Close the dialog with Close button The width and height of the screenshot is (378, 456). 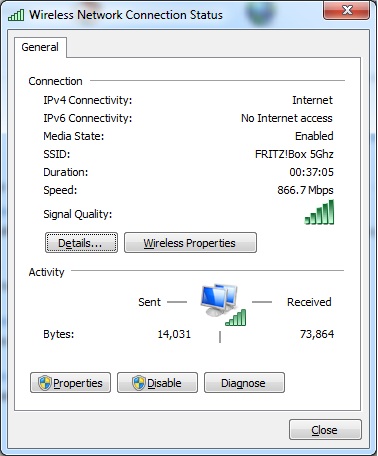coord(325,430)
